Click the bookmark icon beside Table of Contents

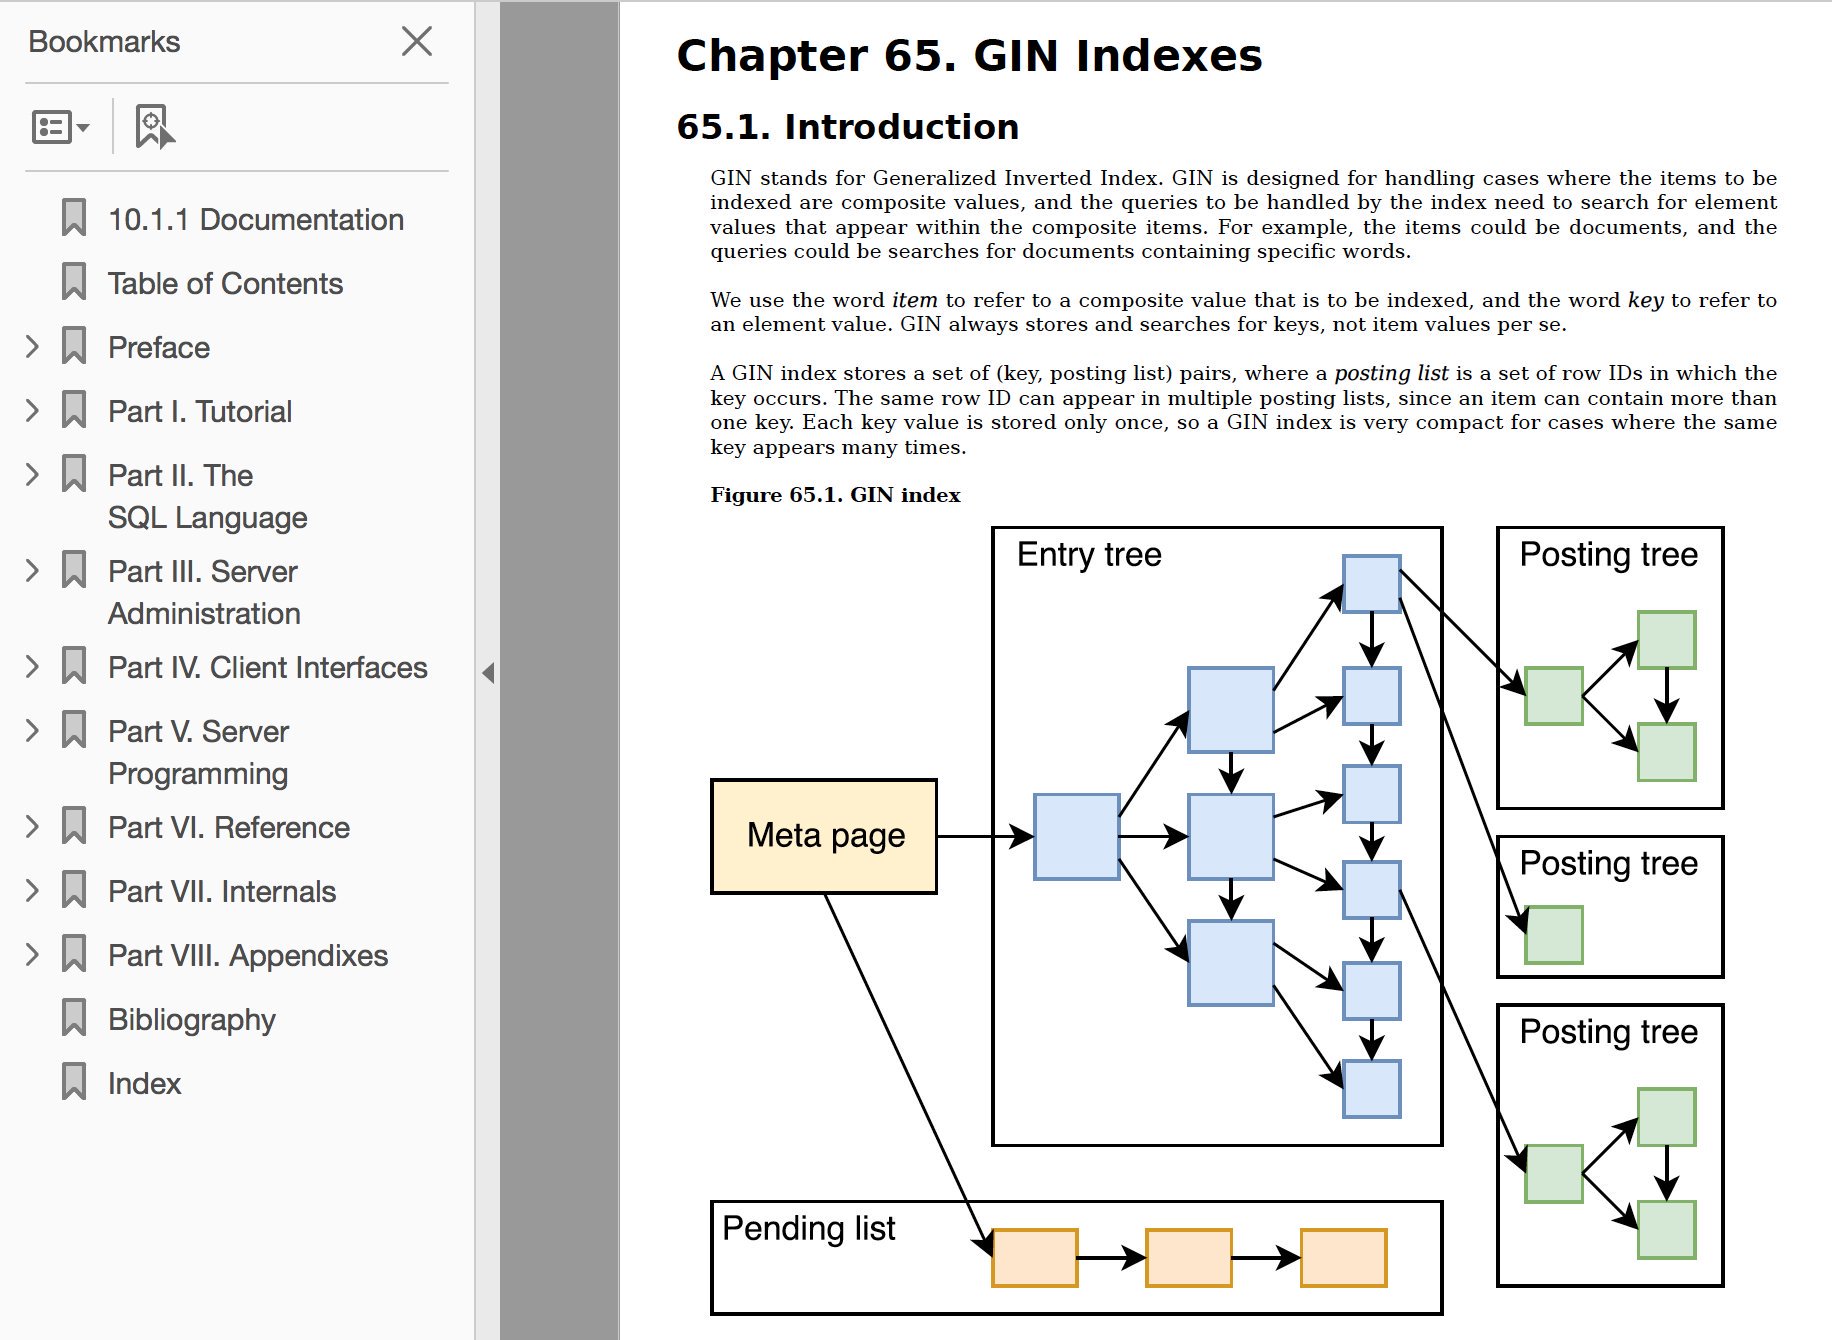[74, 283]
